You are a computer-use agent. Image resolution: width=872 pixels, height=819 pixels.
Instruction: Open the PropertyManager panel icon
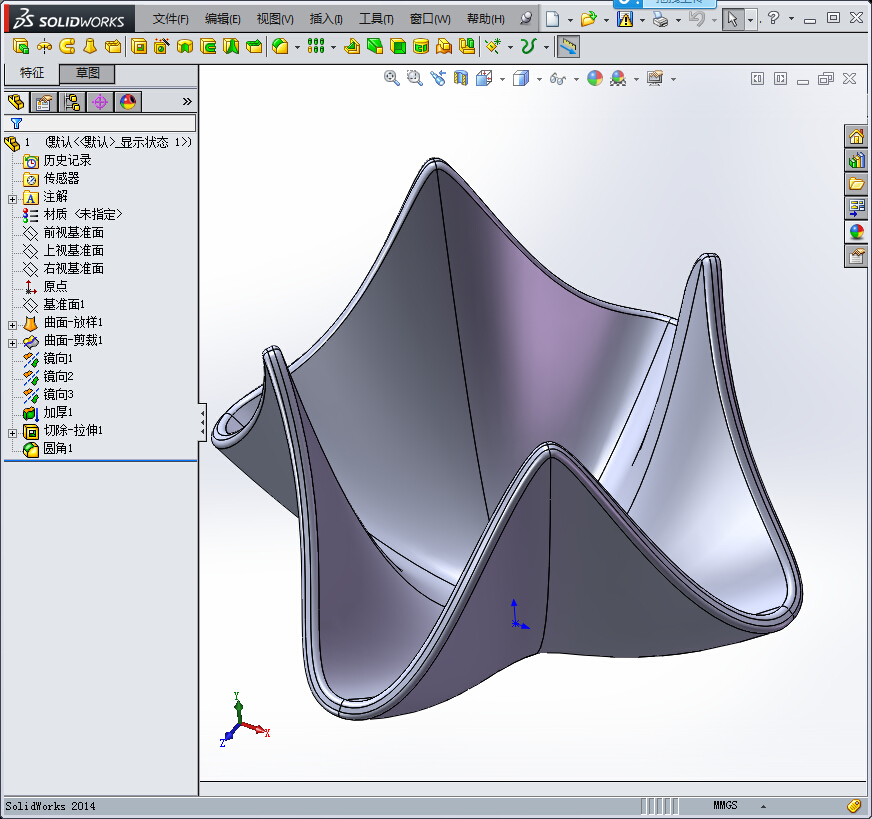(x=41, y=101)
